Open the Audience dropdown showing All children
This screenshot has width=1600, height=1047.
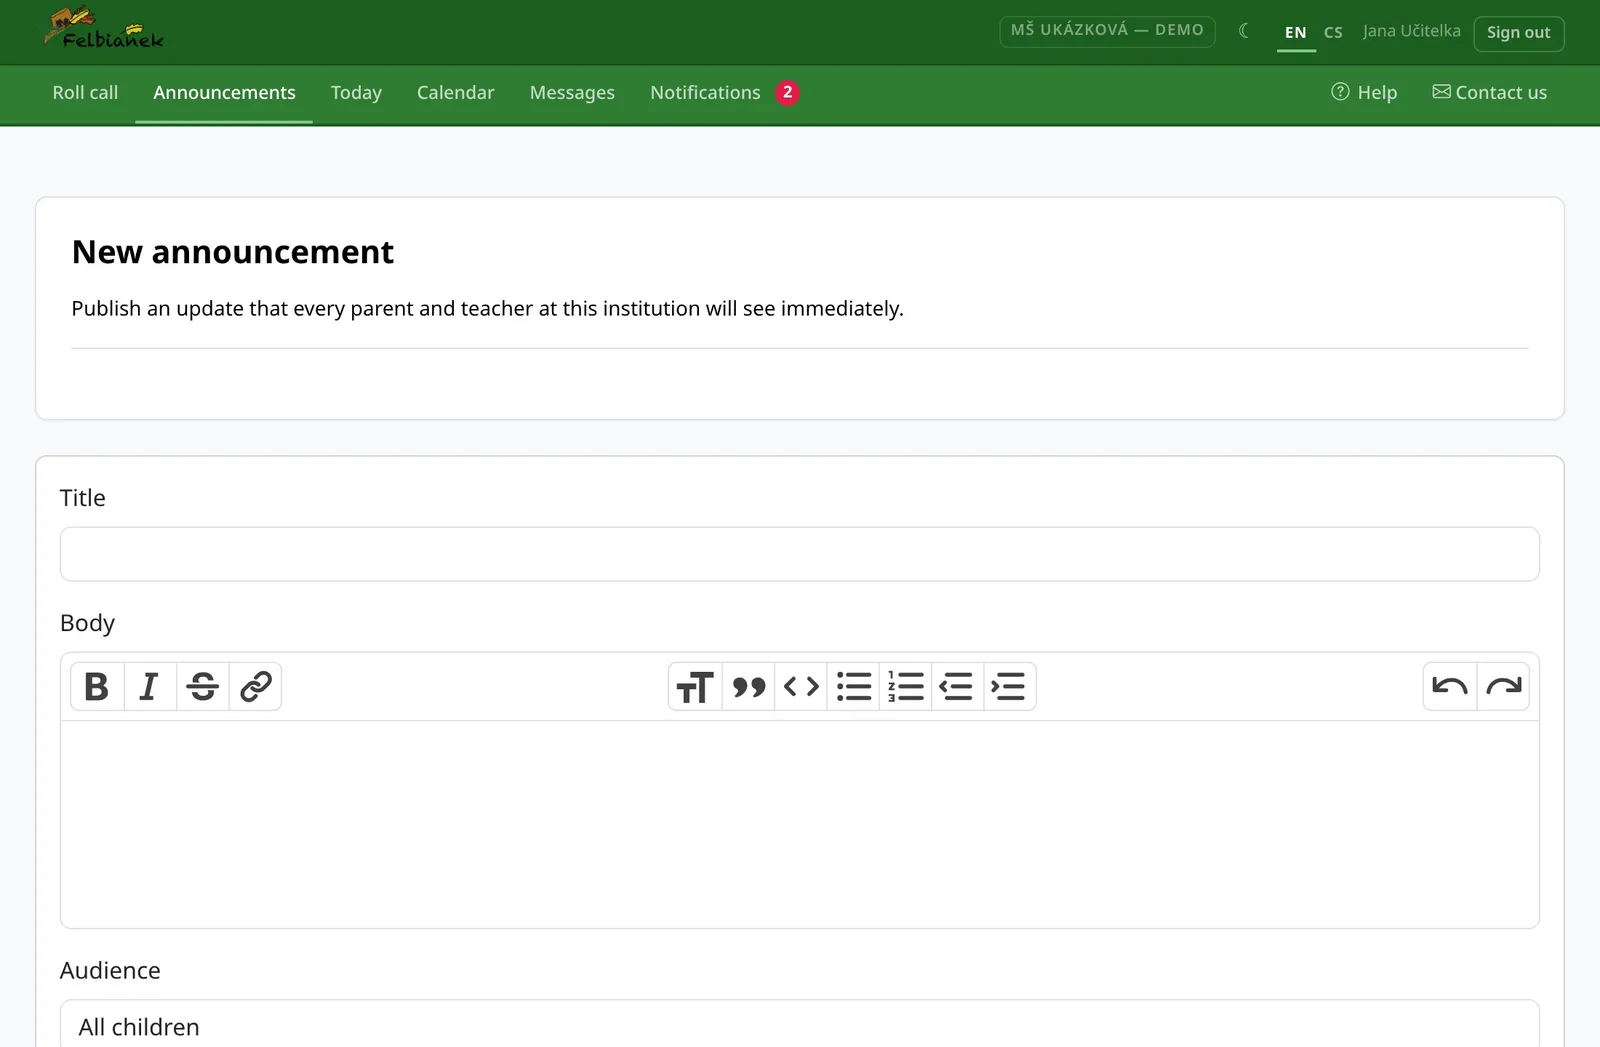(800, 1024)
